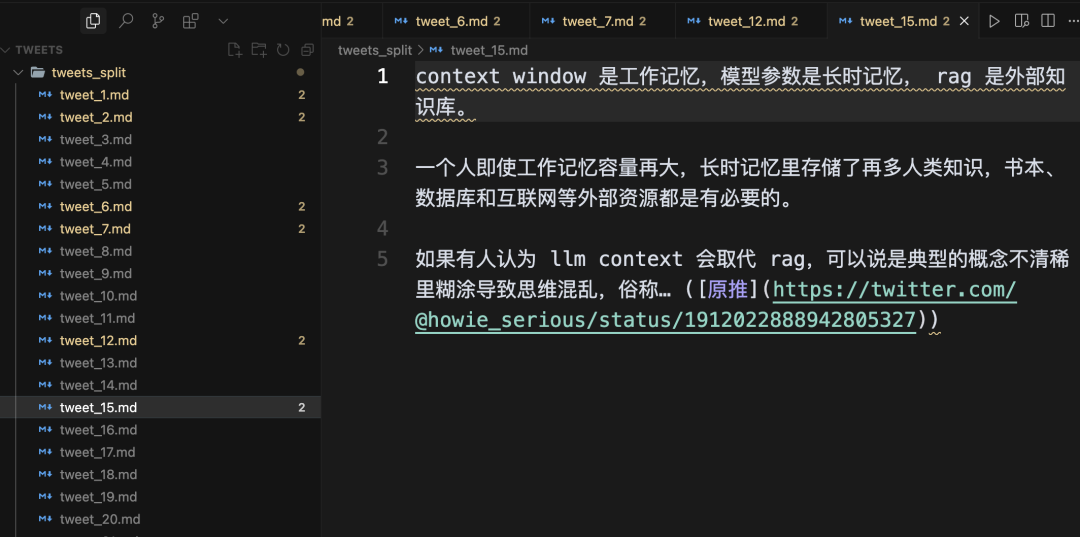Click the markdown file icon beside tweet_15.md tab
Image resolution: width=1080 pixels, height=537 pixels.
pos(845,21)
